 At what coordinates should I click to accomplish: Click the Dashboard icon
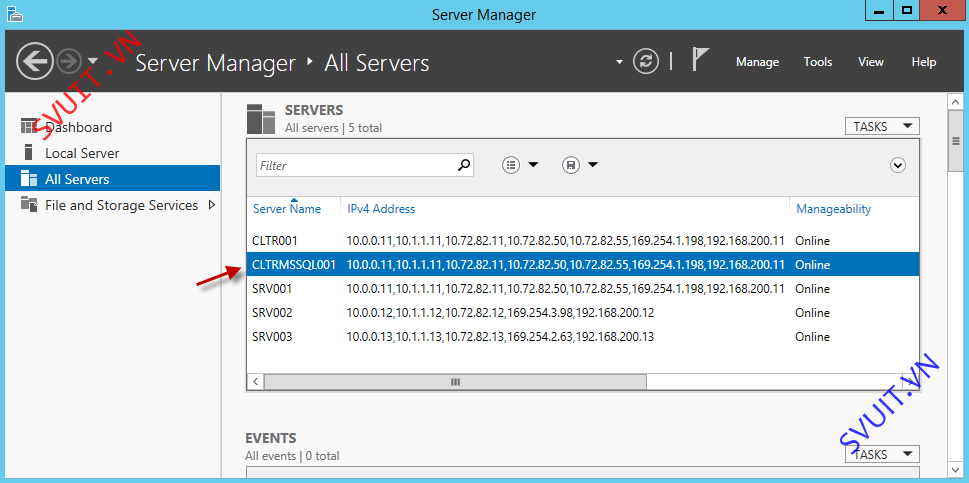tap(28, 127)
